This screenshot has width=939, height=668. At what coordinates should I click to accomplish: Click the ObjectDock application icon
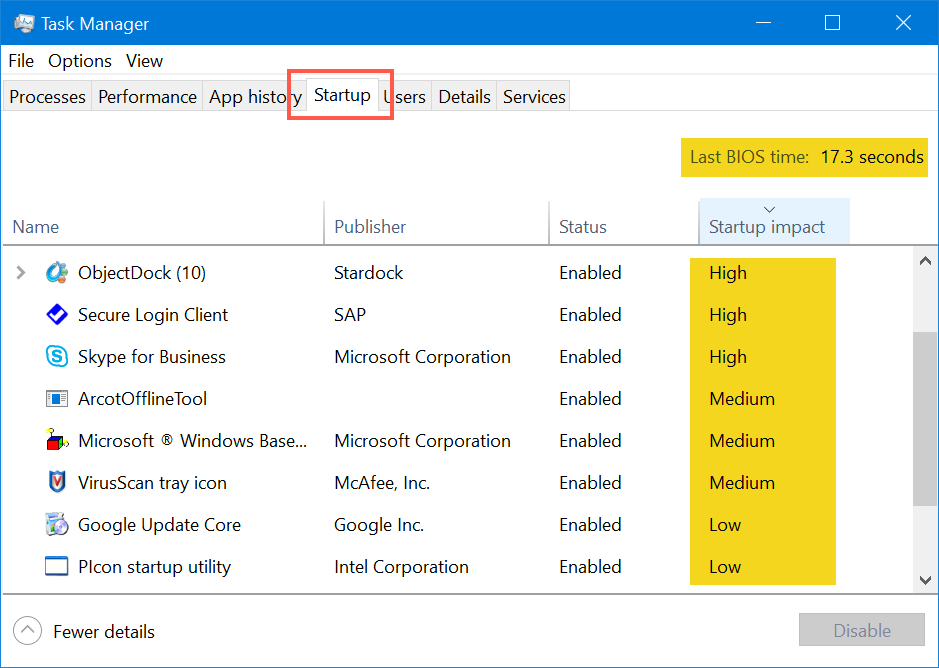57,272
